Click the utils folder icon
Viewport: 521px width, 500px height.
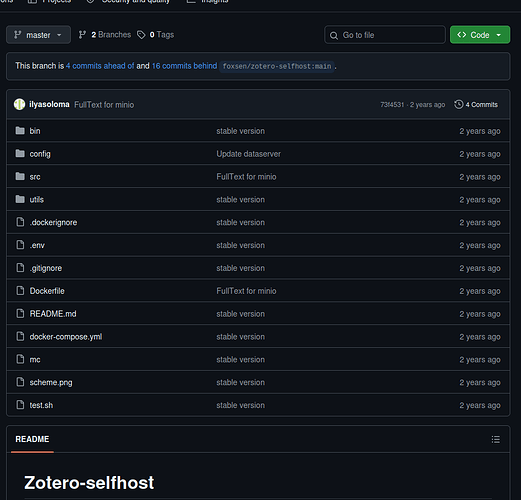tap(20, 199)
